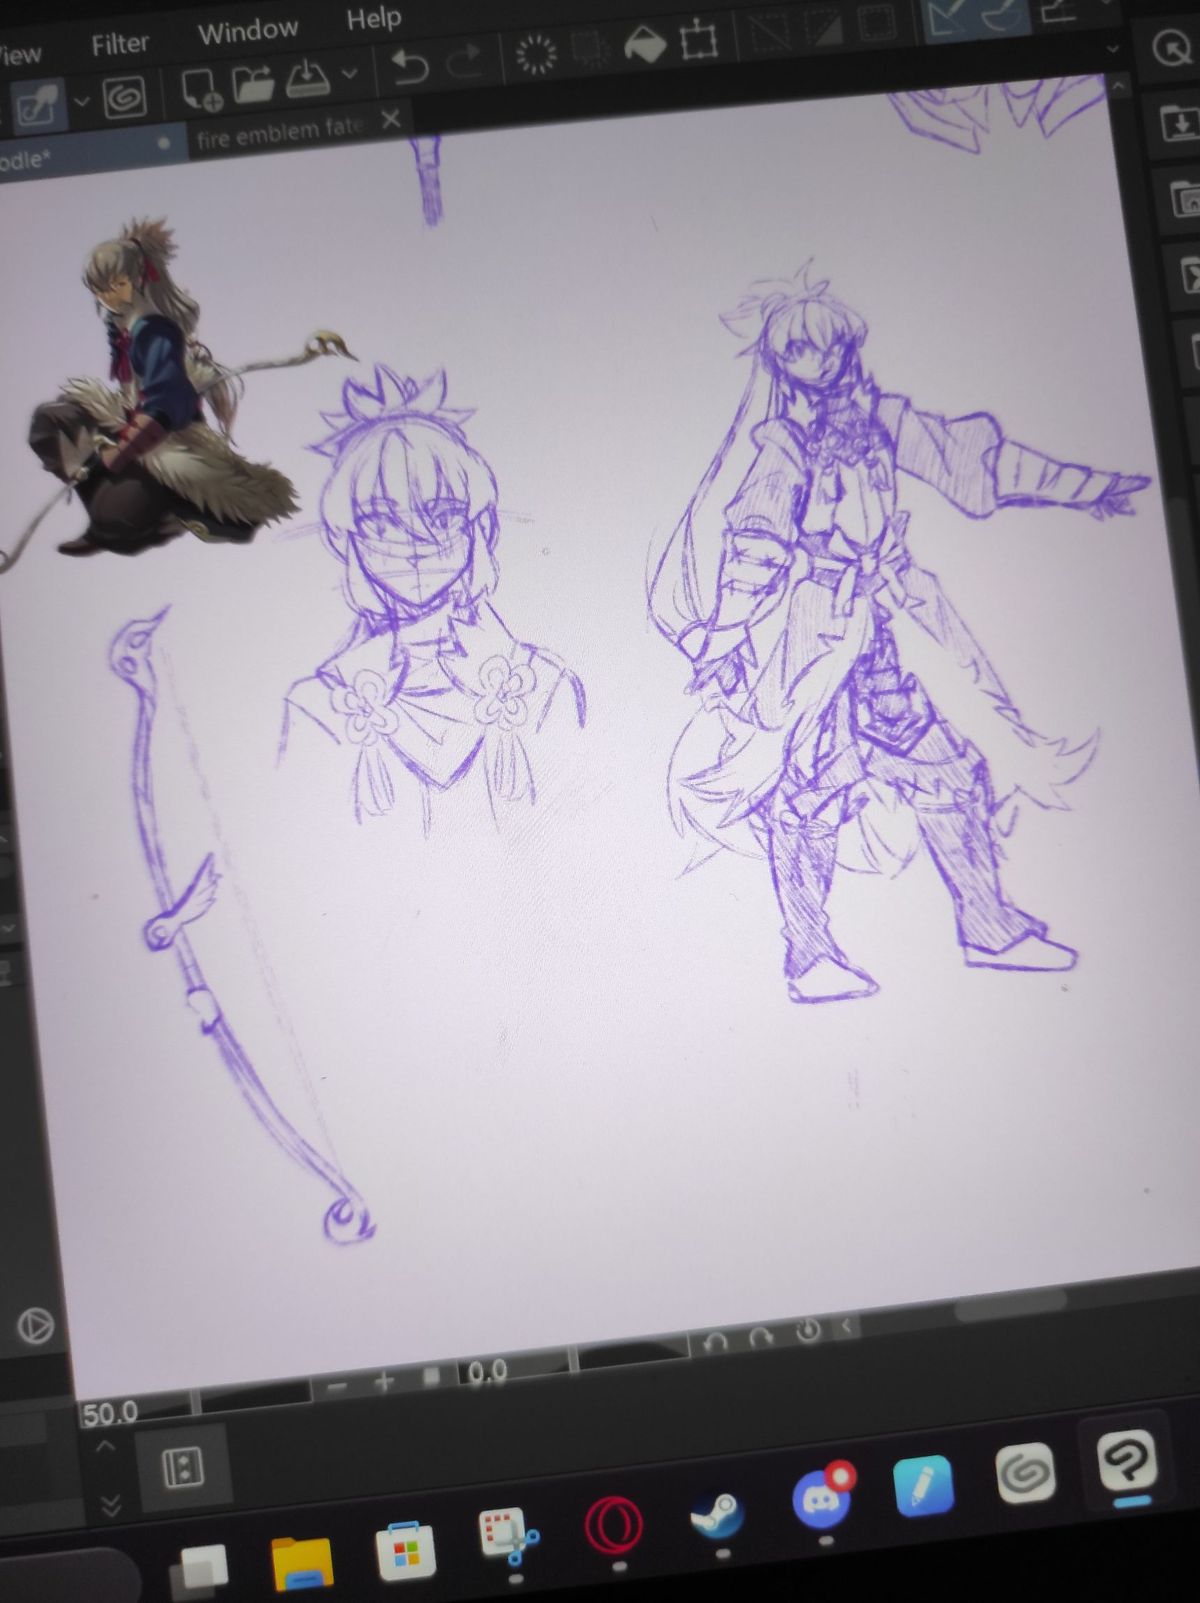Click the Undo arrow in command bar
The height and width of the screenshot is (1603, 1200).
(x=409, y=68)
